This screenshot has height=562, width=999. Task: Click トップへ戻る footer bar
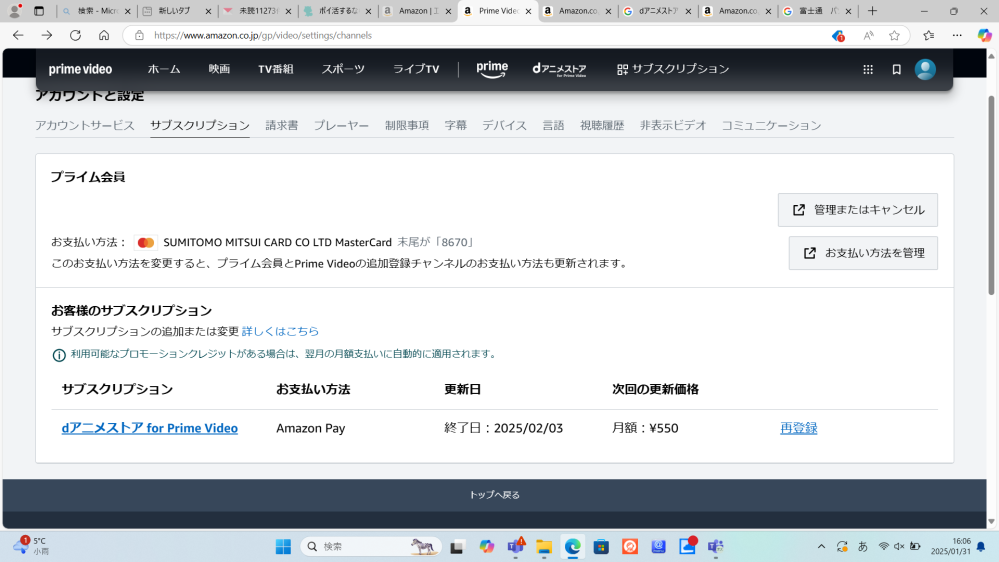(494, 495)
